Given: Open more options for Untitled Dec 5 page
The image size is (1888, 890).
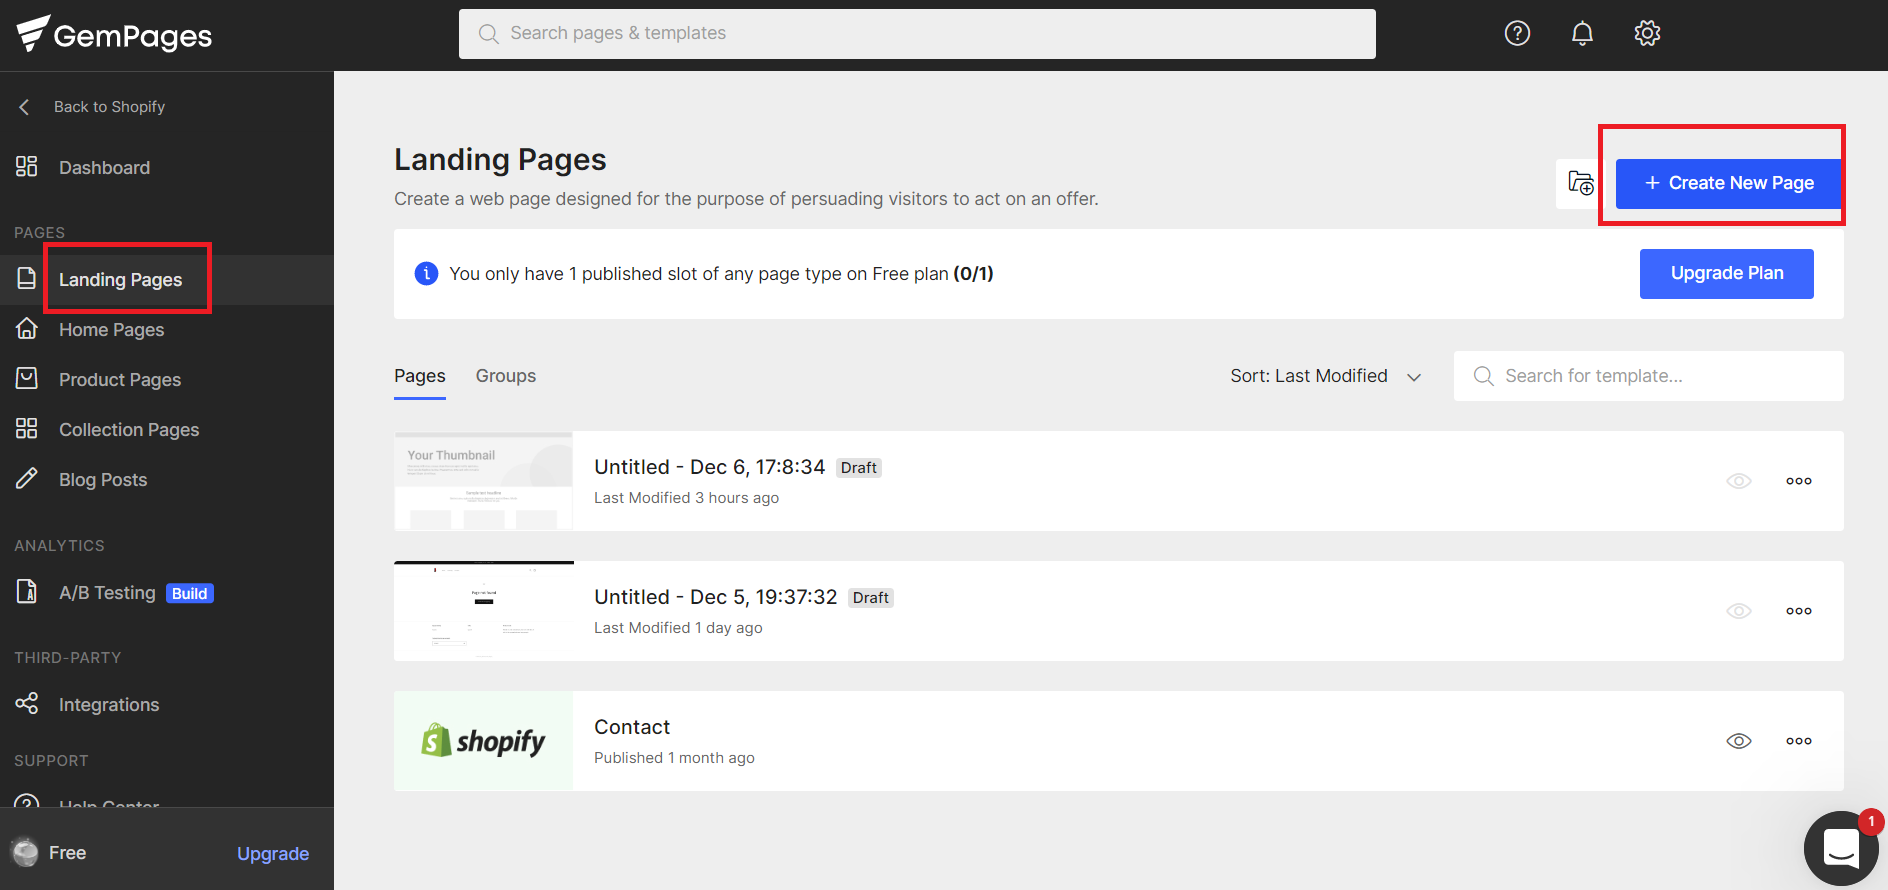Looking at the screenshot, I should click(x=1799, y=611).
